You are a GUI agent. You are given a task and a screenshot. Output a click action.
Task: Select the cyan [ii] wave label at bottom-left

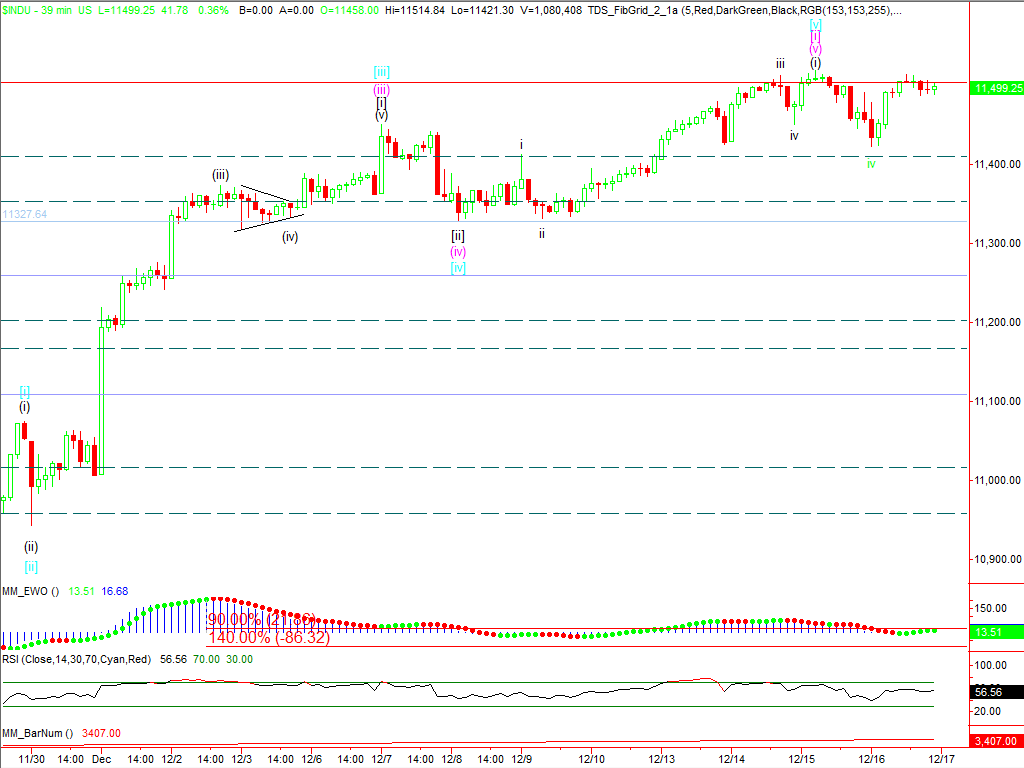(31, 567)
